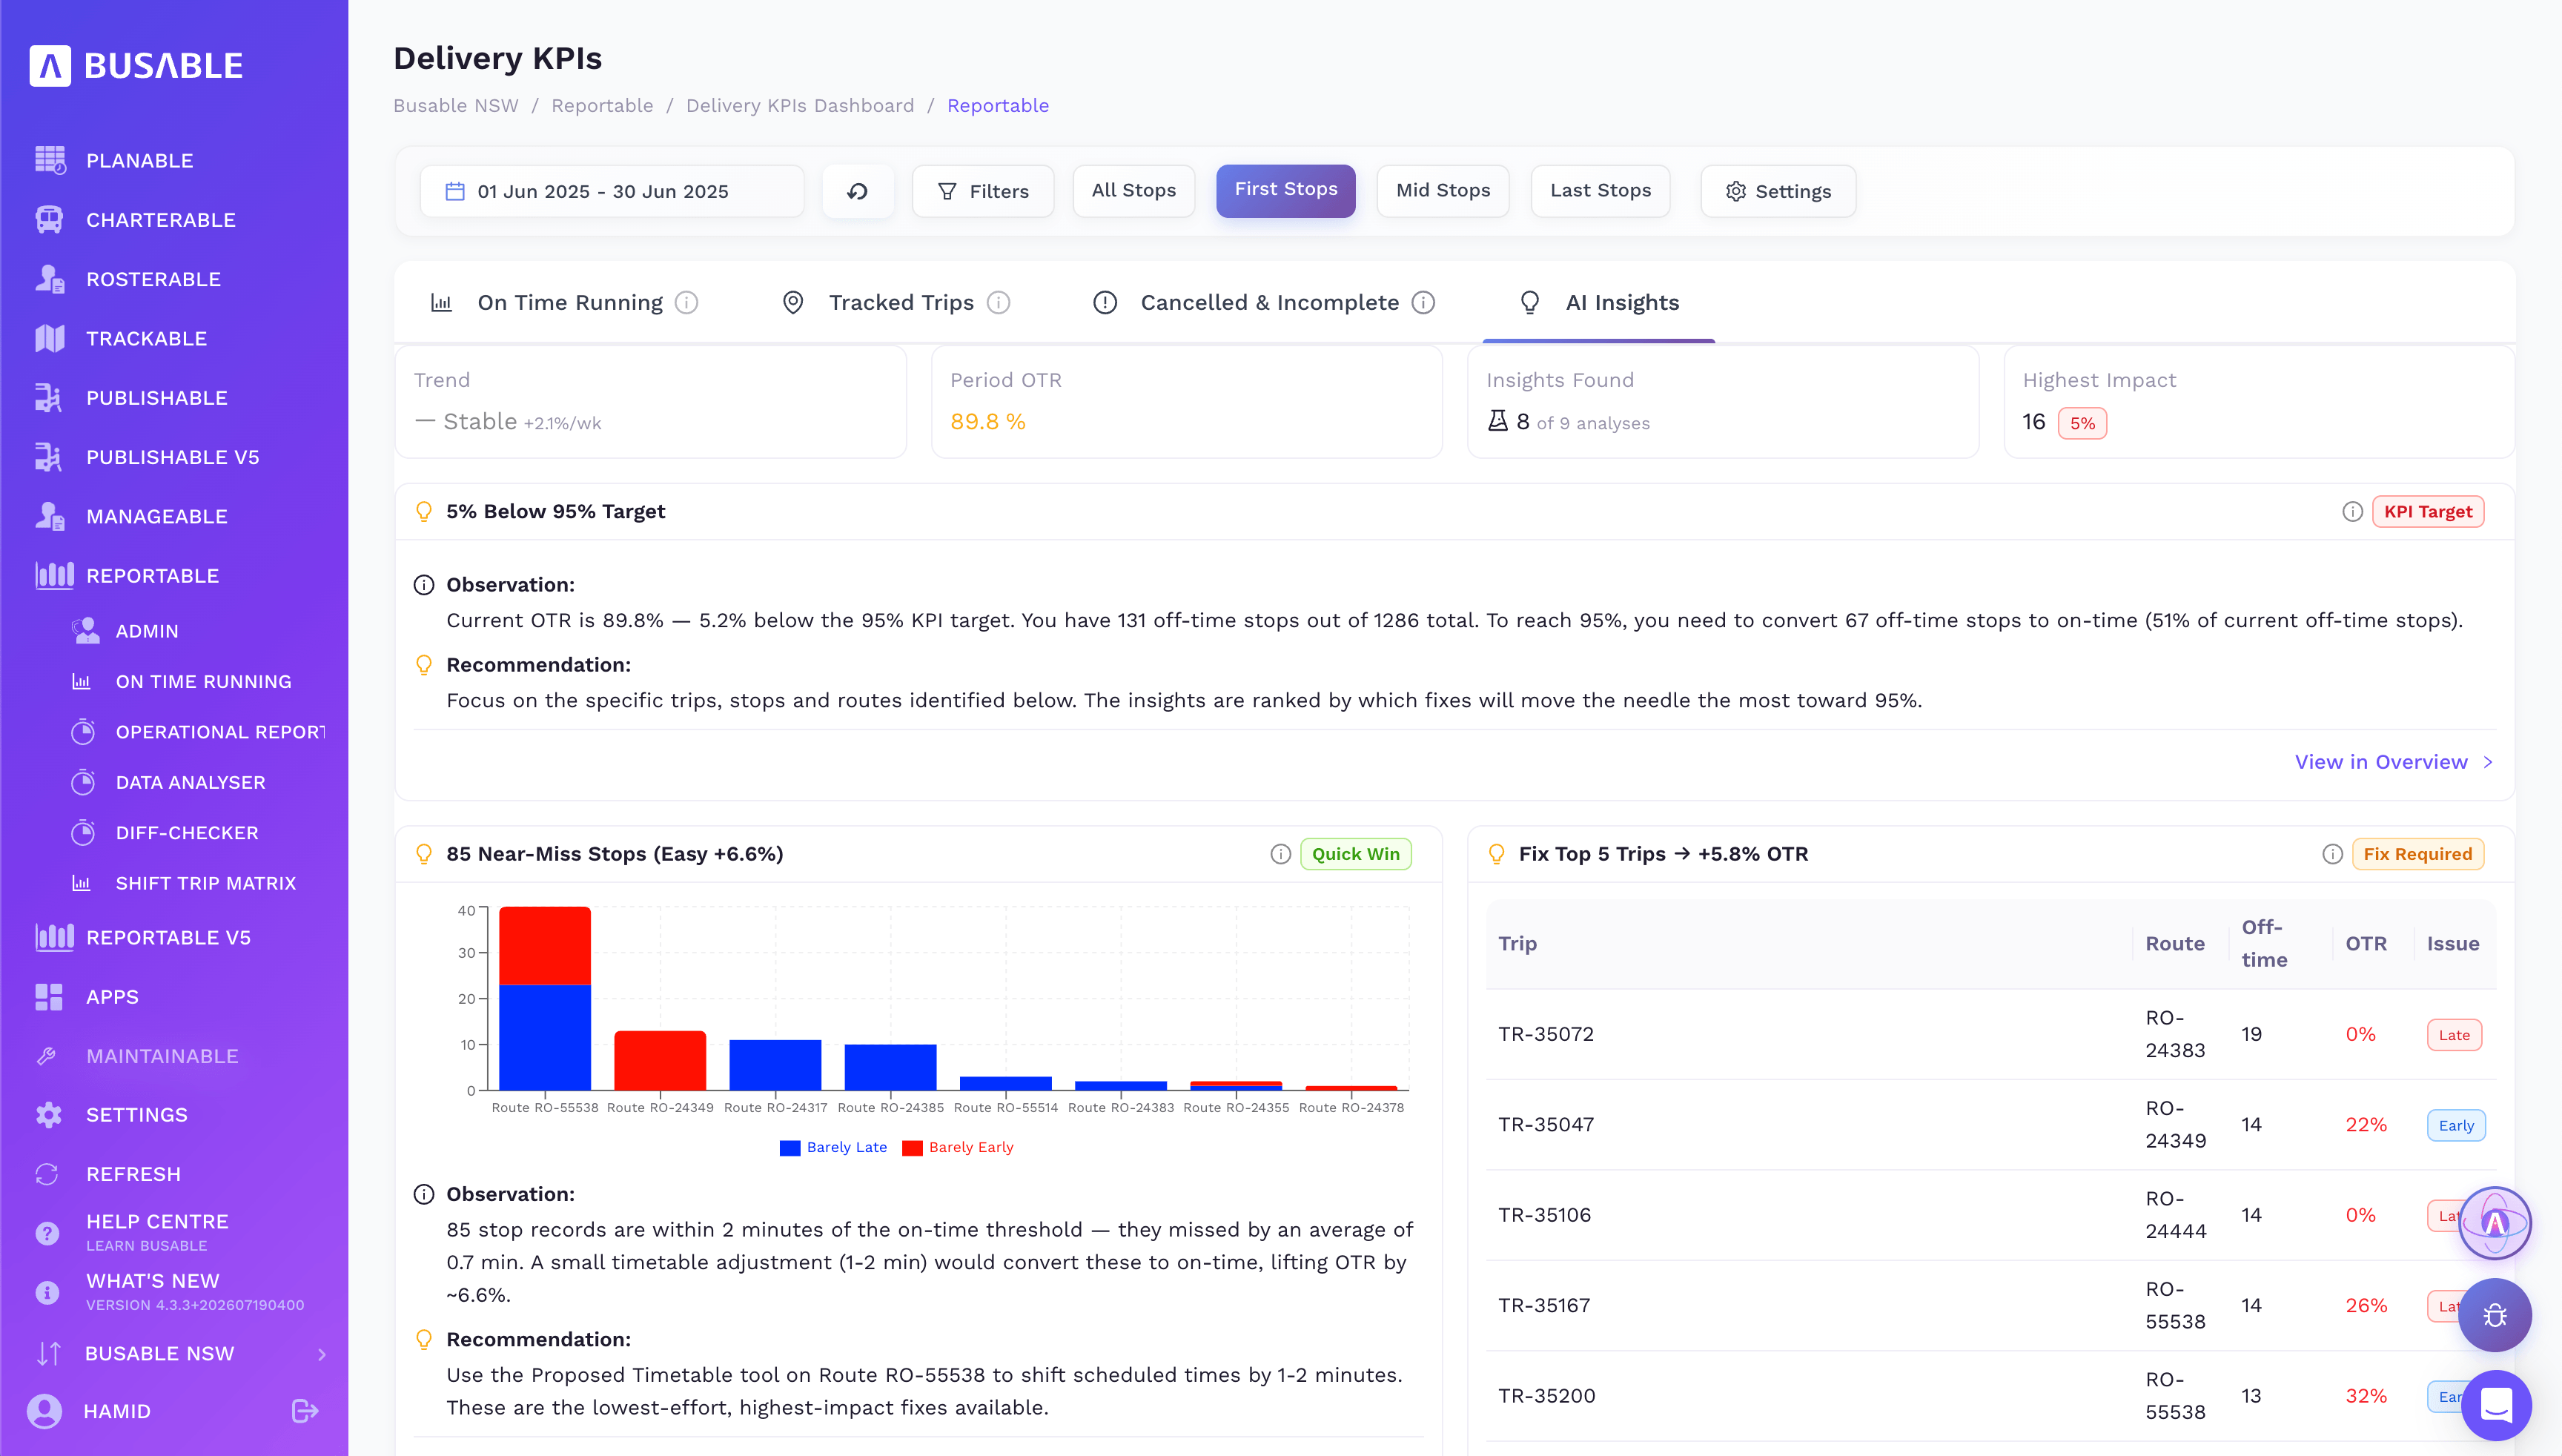Click info icon beside KPI Target badge
The image size is (2562, 1456).
[x=2352, y=512]
